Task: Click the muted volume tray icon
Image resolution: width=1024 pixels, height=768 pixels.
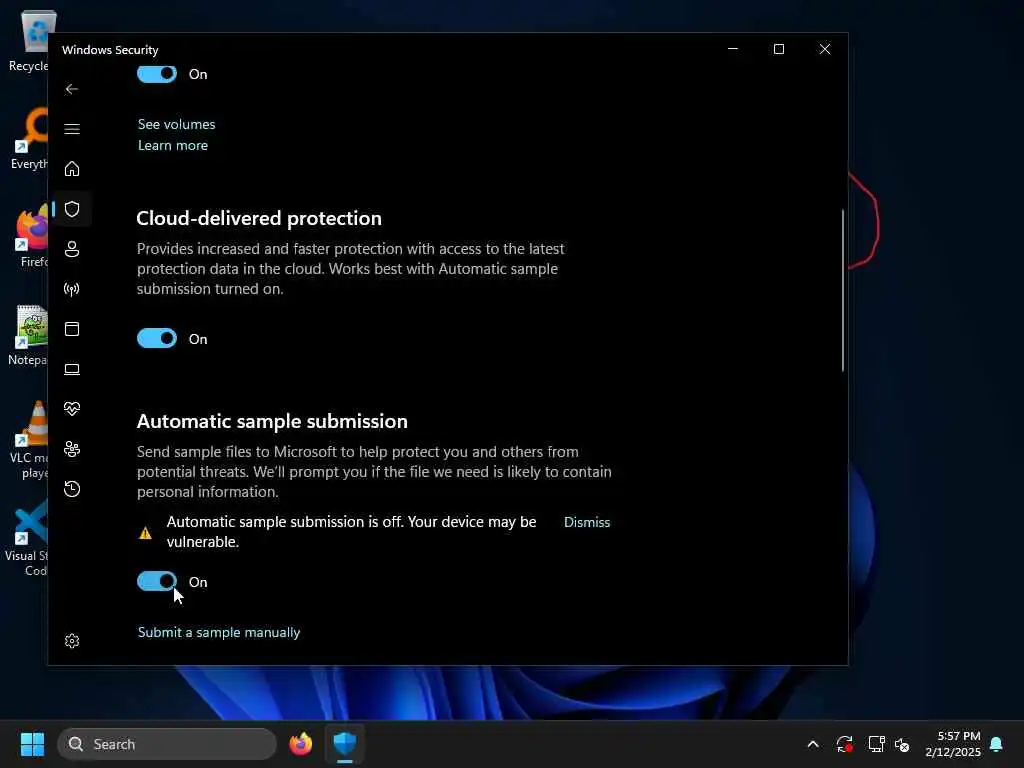Action: point(902,744)
